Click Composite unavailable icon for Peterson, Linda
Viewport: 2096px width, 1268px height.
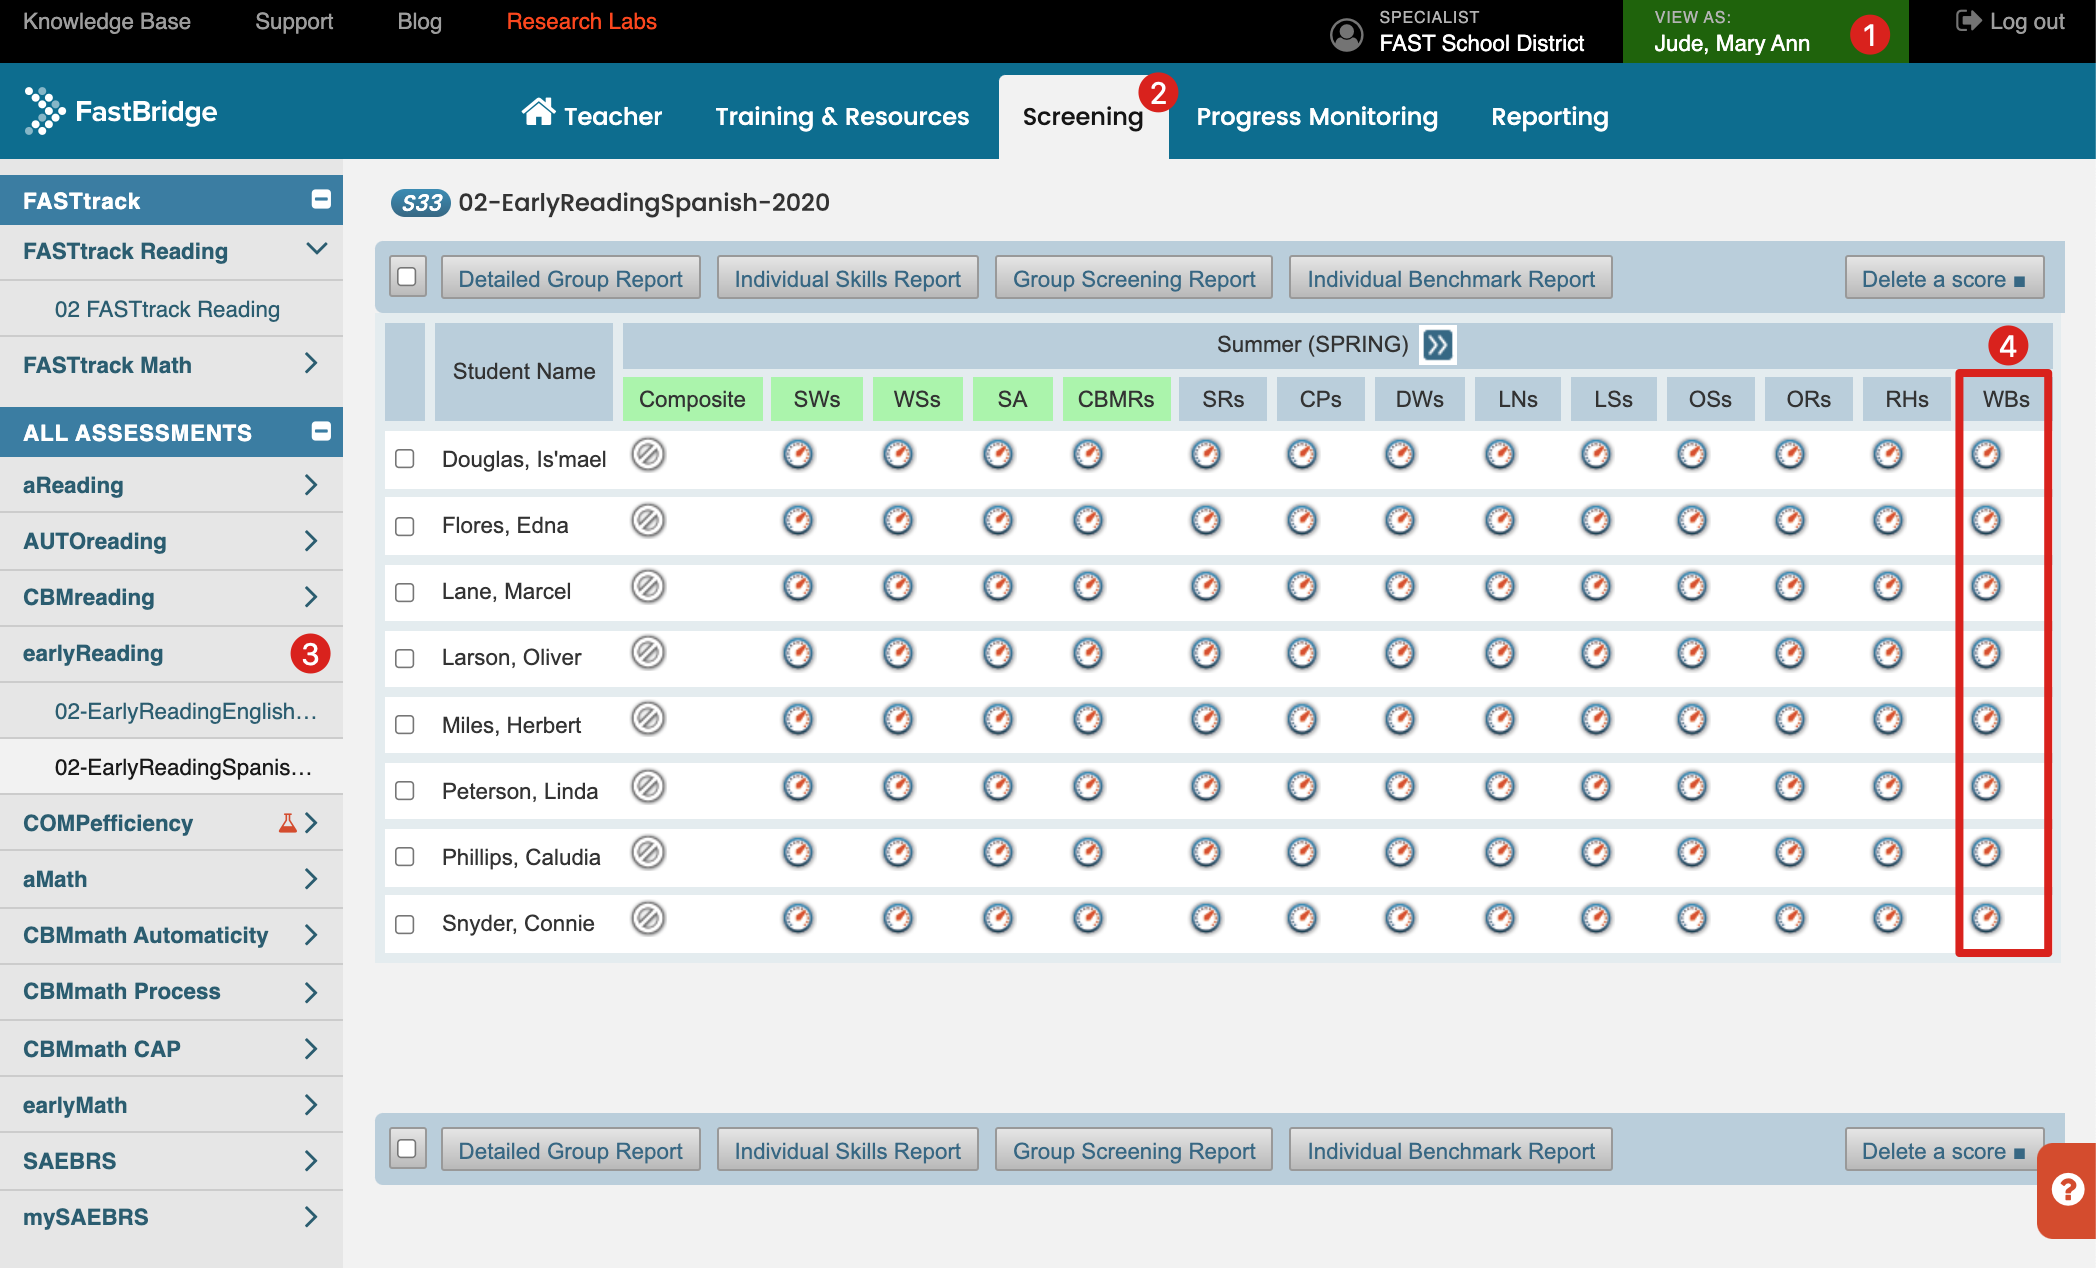[648, 787]
